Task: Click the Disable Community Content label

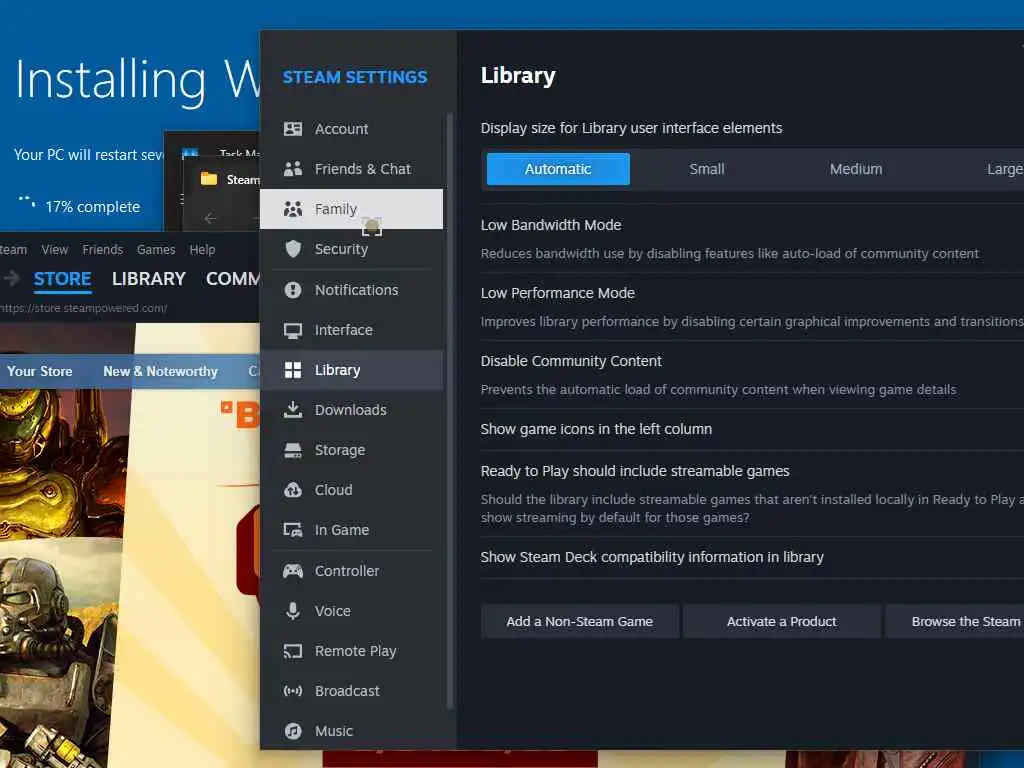Action: (571, 361)
